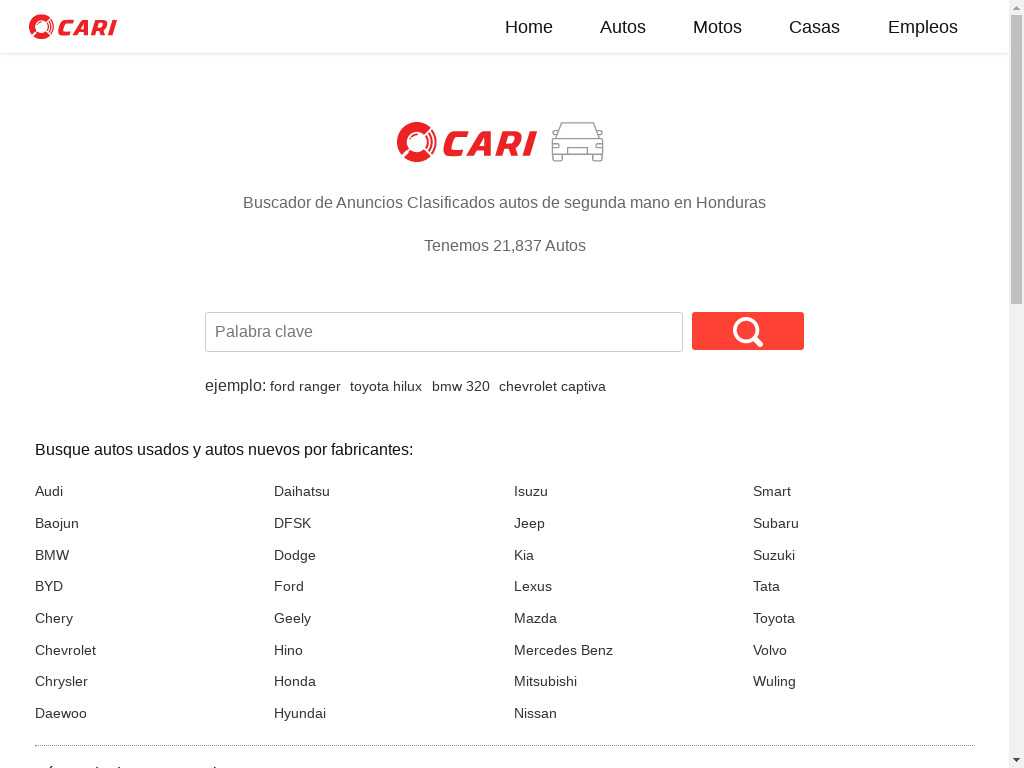Open Mercedes Benz listings
This screenshot has width=1024, height=768.
tap(564, 650)
